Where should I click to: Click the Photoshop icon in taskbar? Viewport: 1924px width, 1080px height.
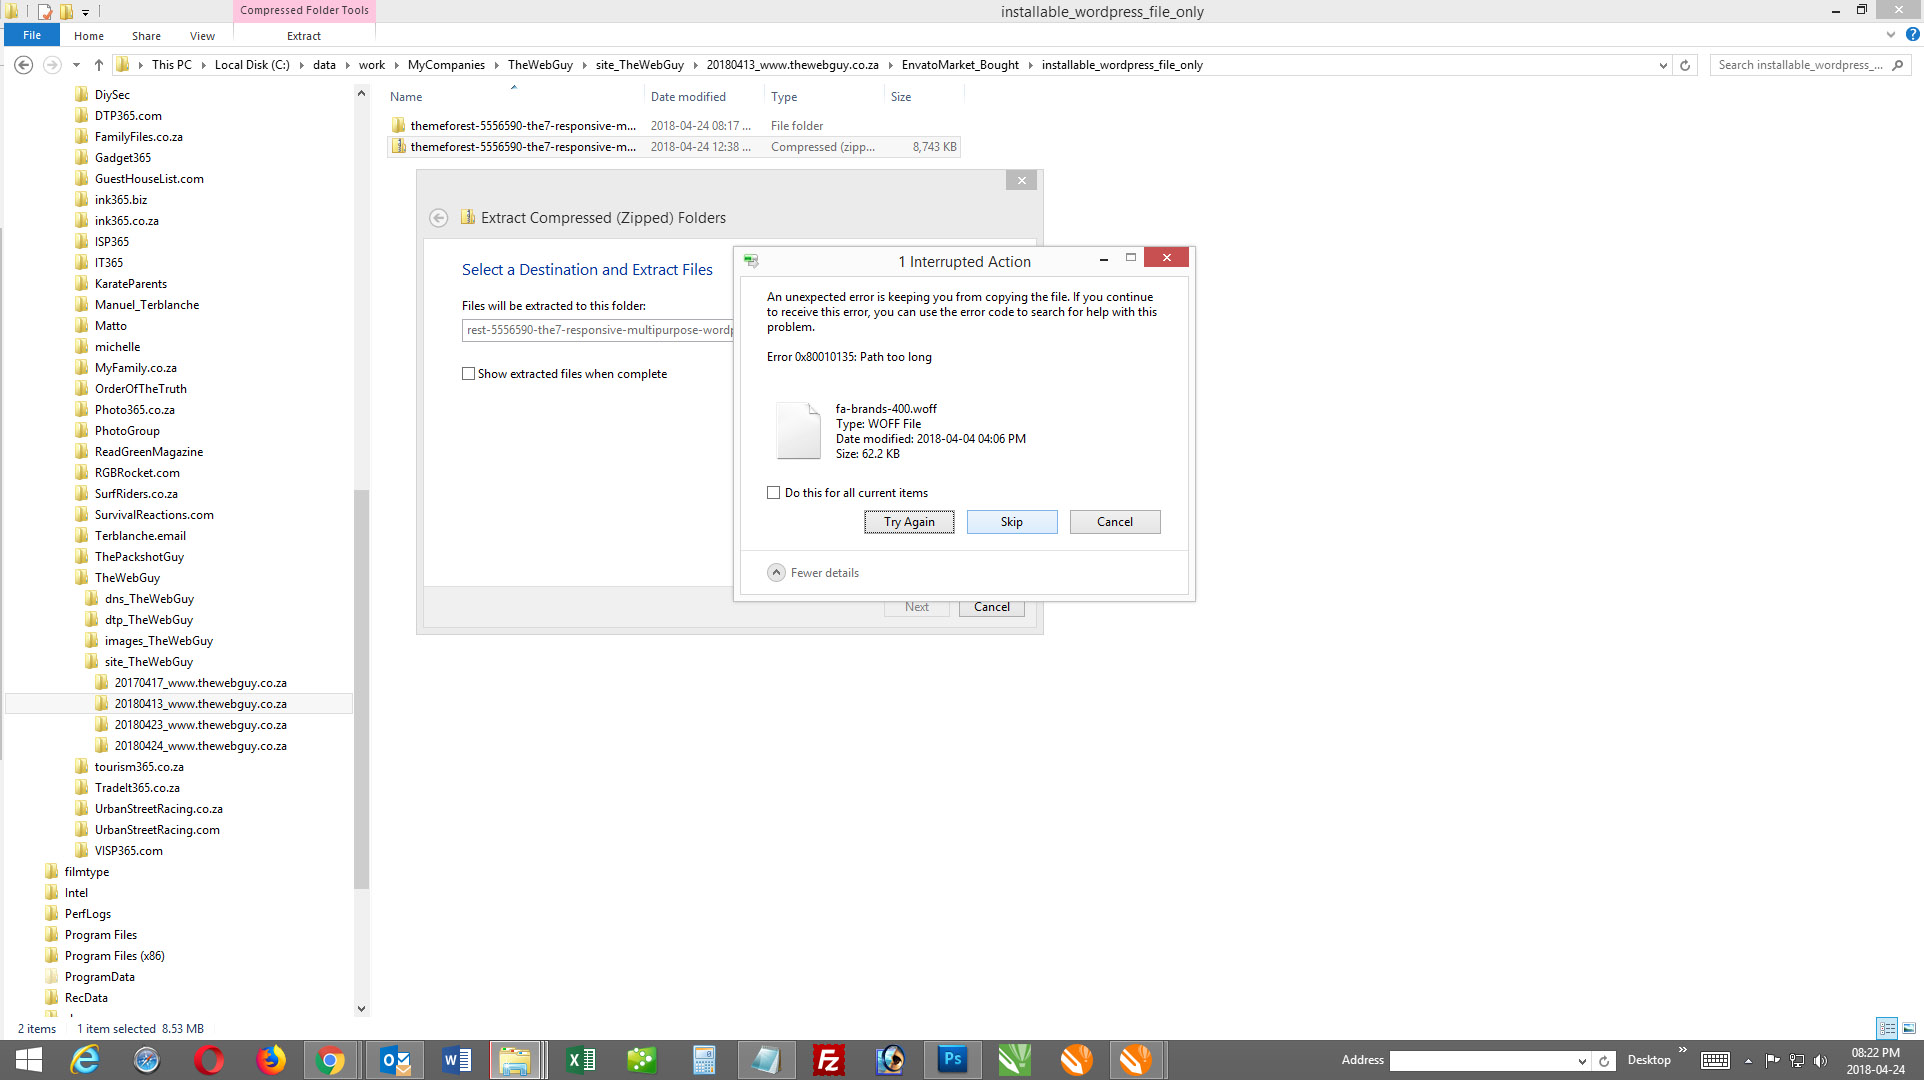tap(951, 1059)
